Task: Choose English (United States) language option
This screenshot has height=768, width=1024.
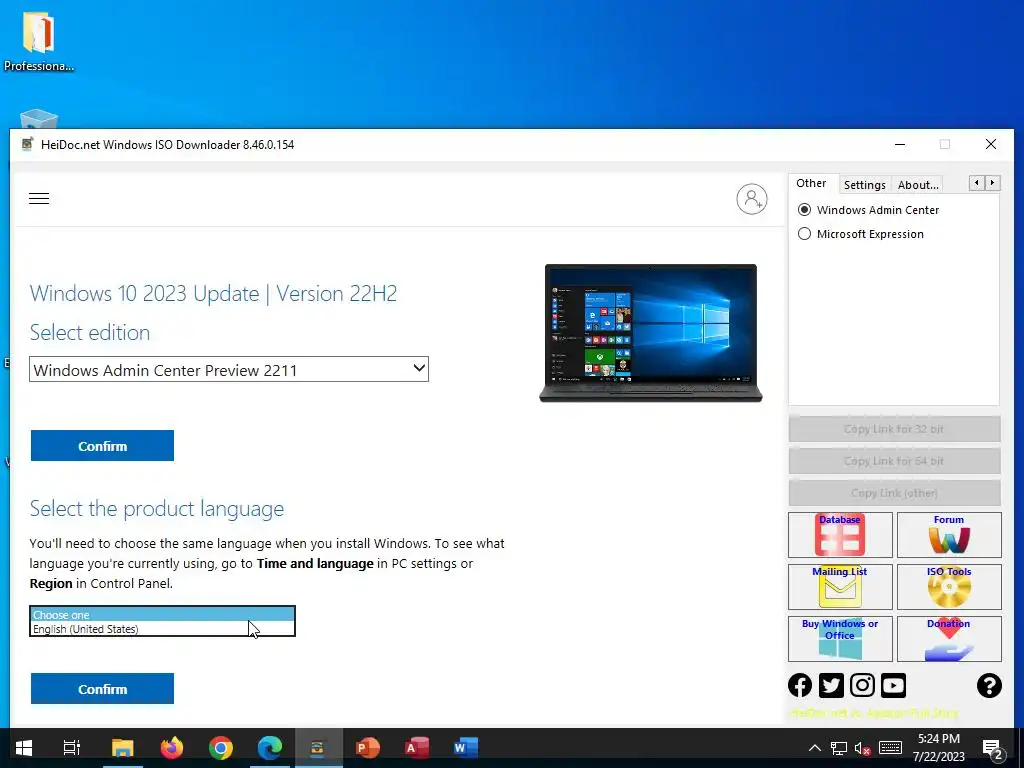Action: click(x=162, y=629)
